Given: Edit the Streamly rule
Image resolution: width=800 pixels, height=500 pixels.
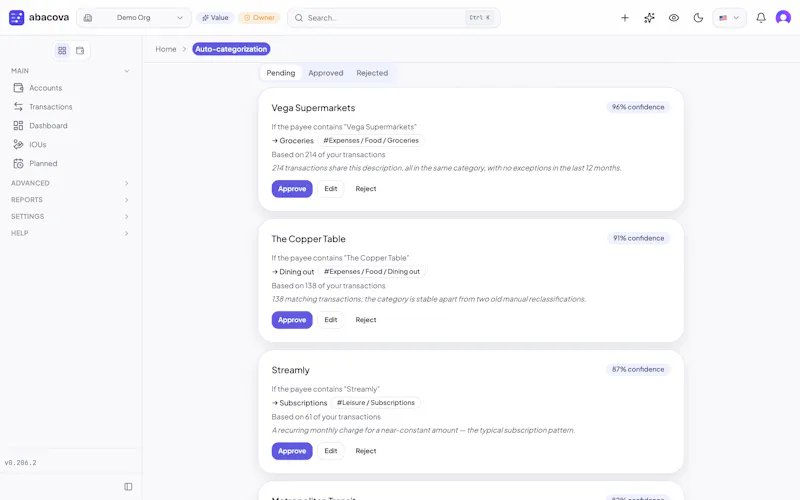Looking at the screenshot, I should click(x=331, y=451).
